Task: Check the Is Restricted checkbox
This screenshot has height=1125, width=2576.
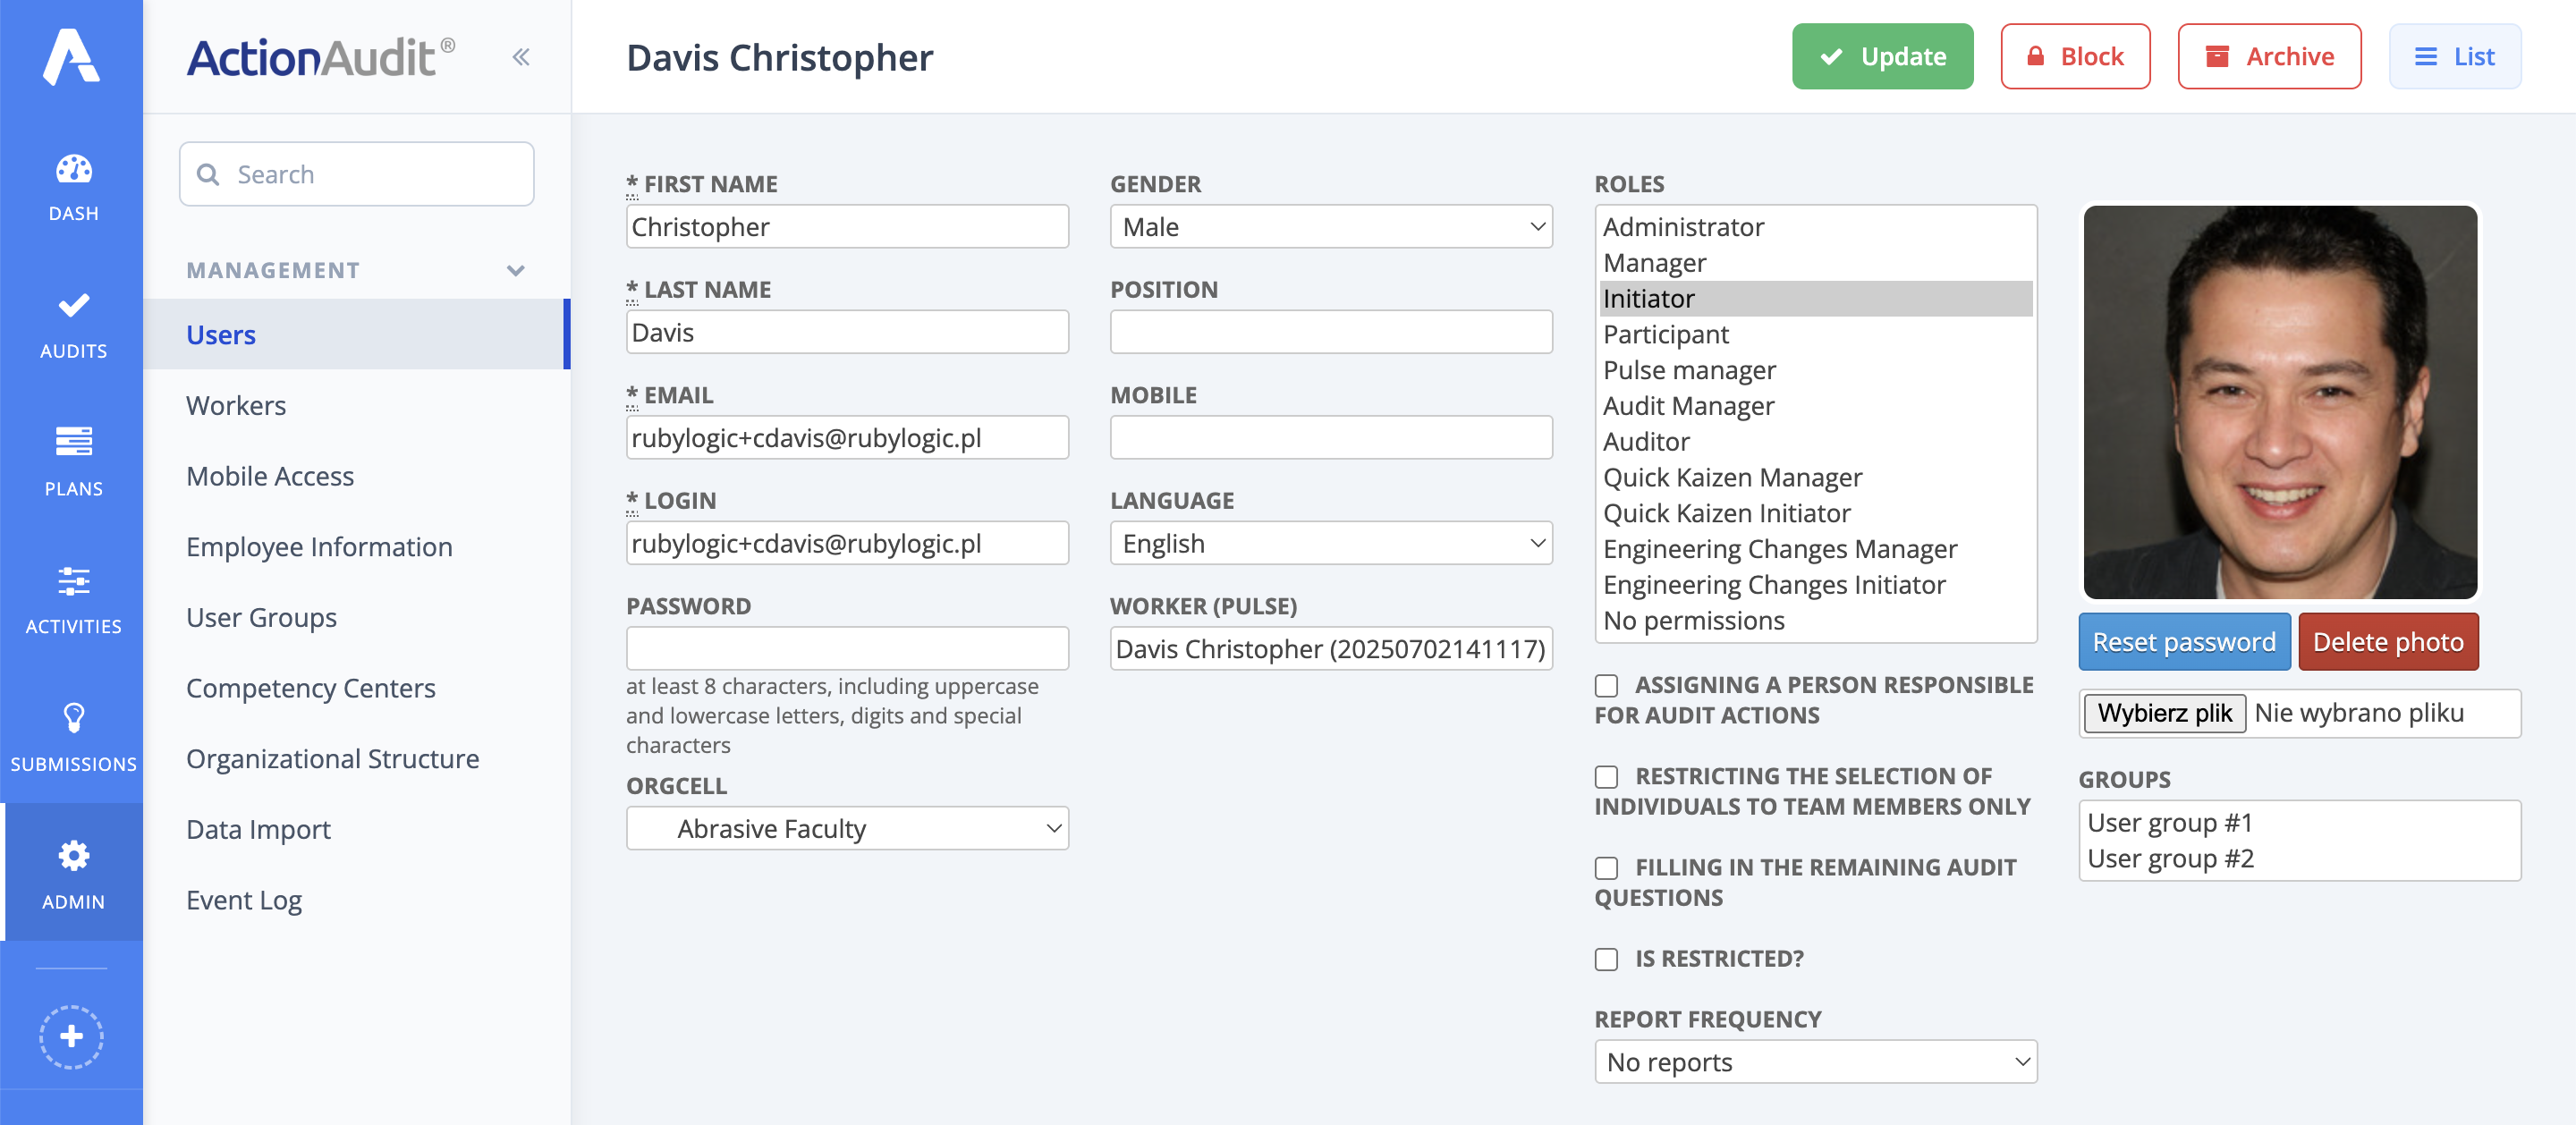Action: click(x=1606, y=959)
